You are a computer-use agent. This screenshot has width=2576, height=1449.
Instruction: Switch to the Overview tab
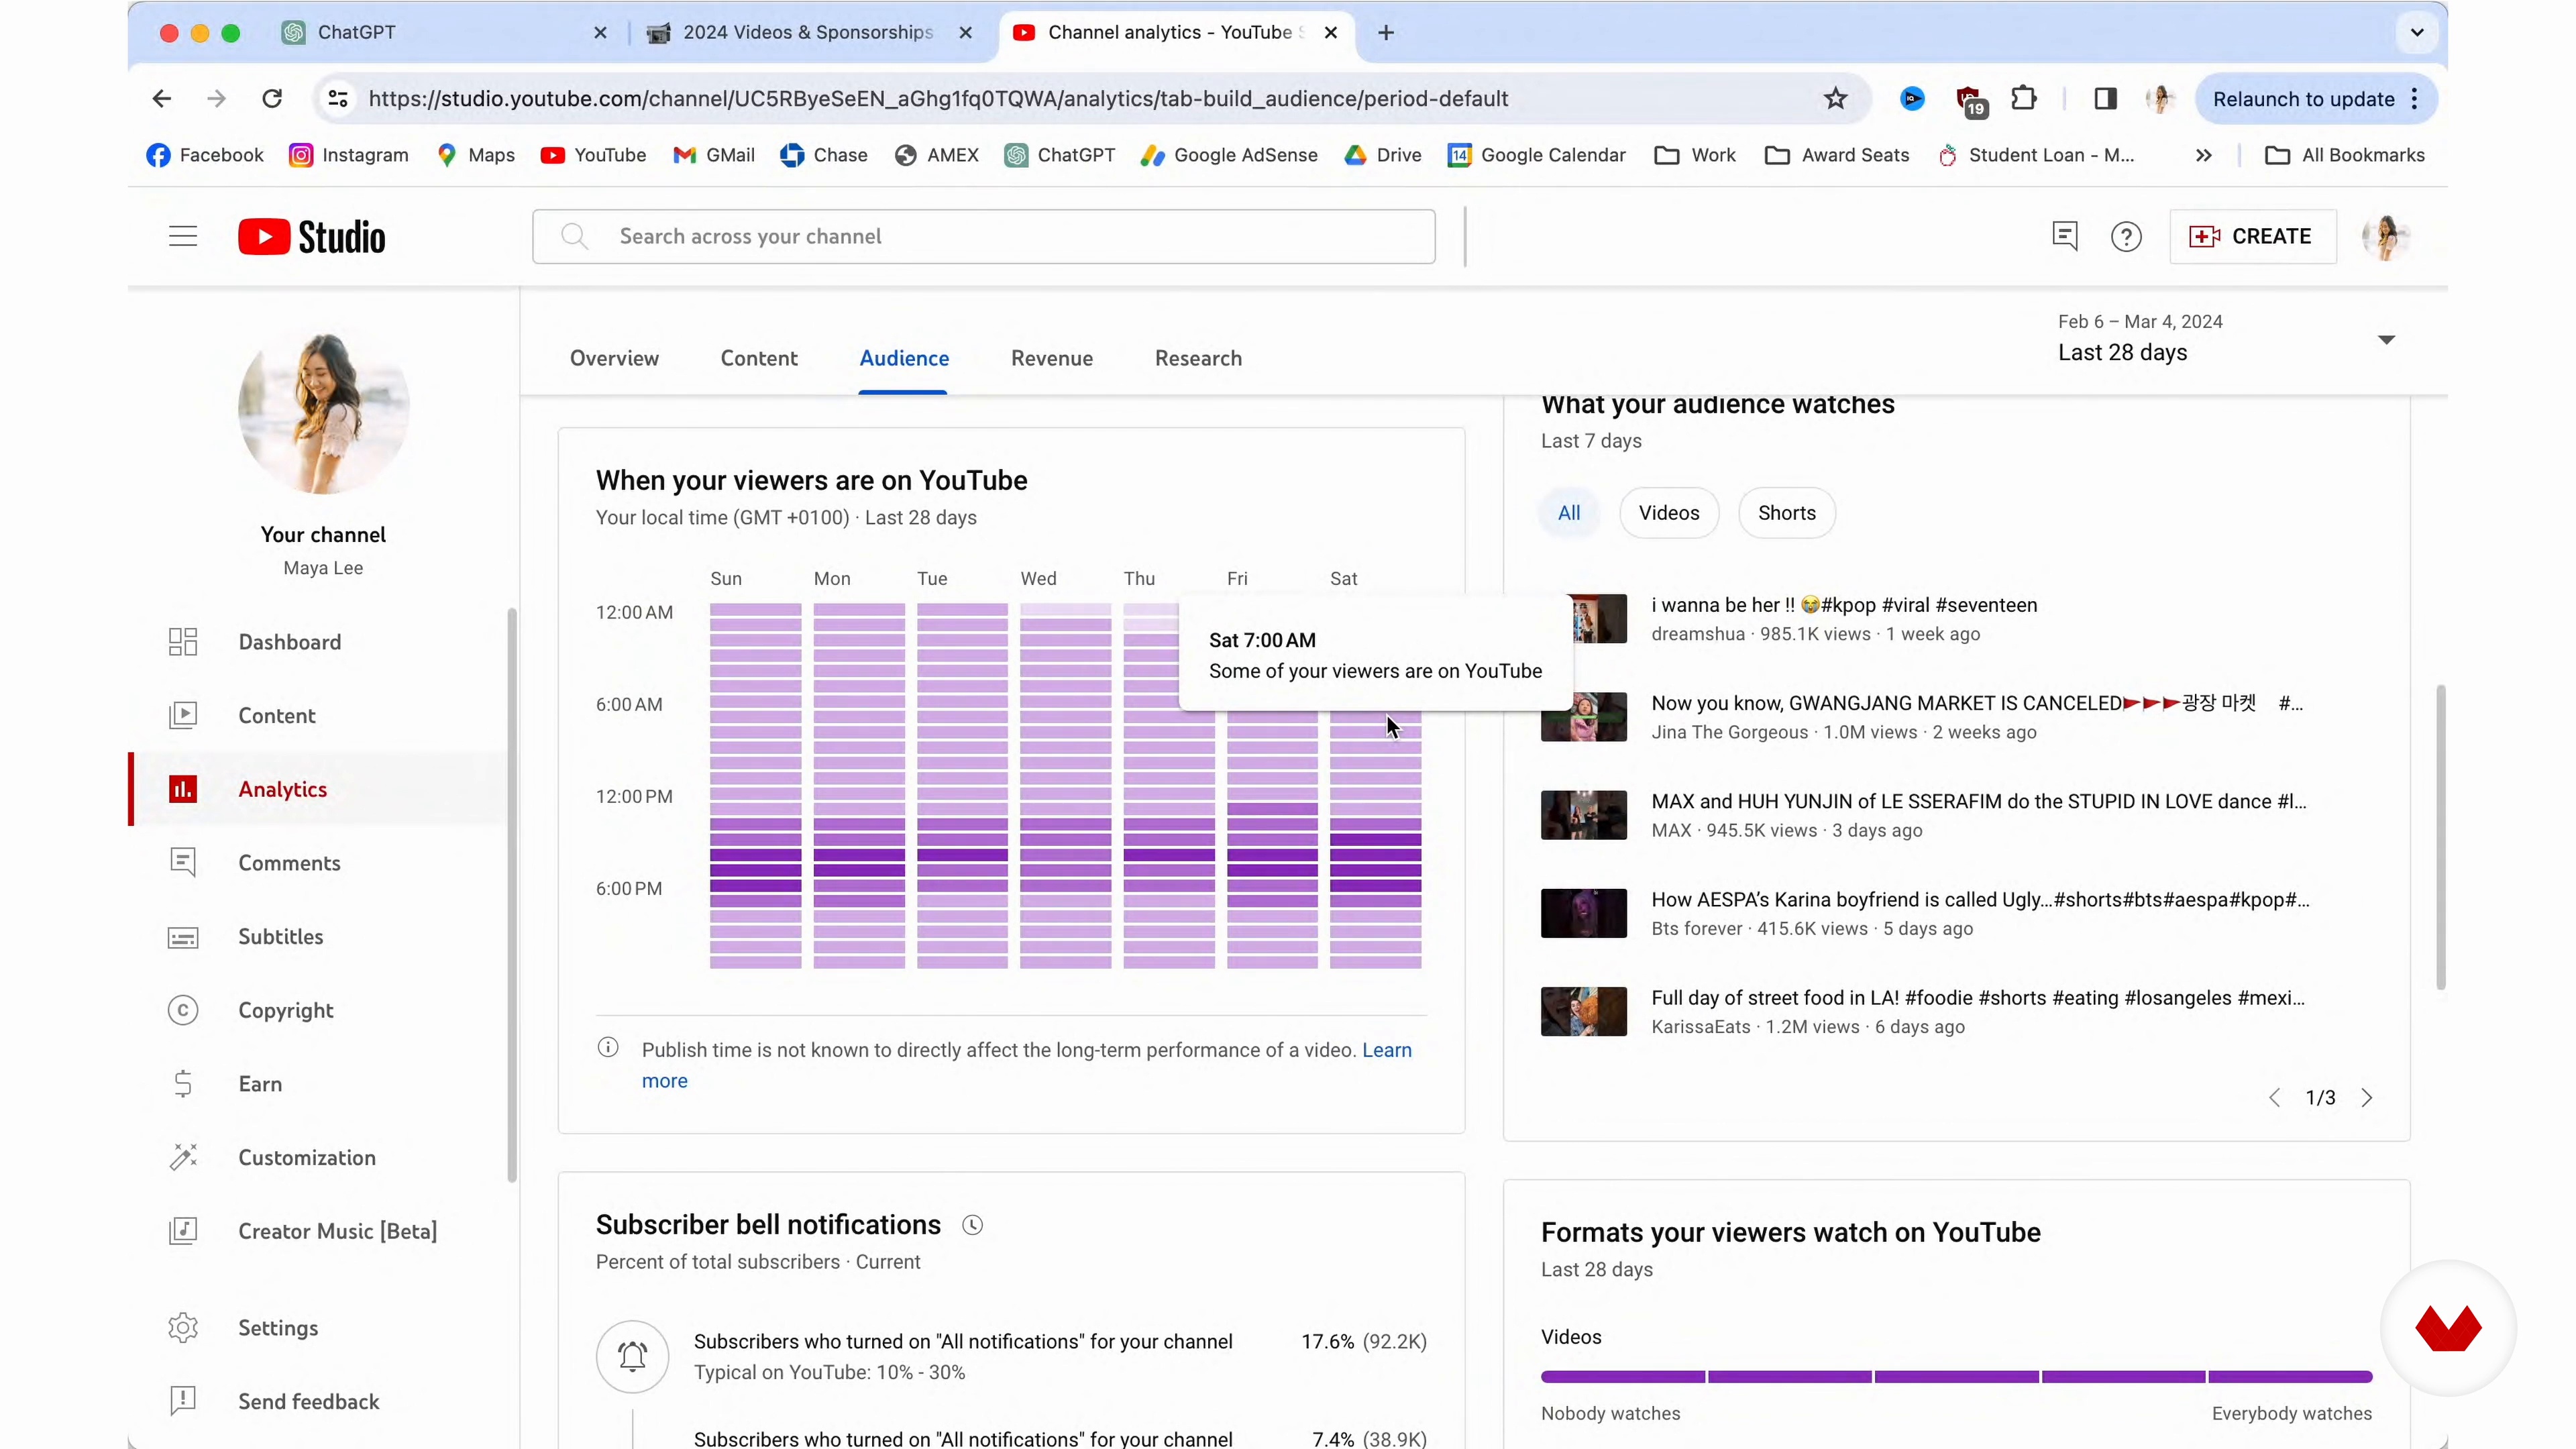(614, 358)
